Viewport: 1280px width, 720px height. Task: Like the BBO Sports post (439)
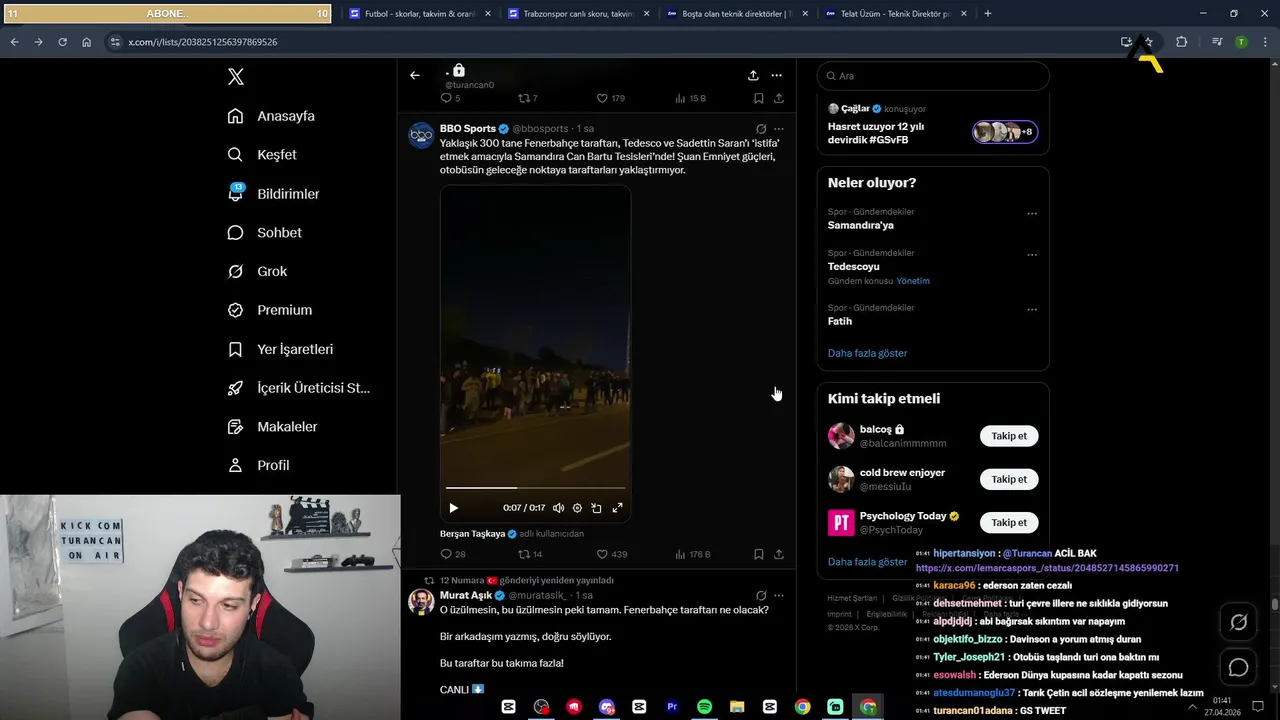pos(611,554)
